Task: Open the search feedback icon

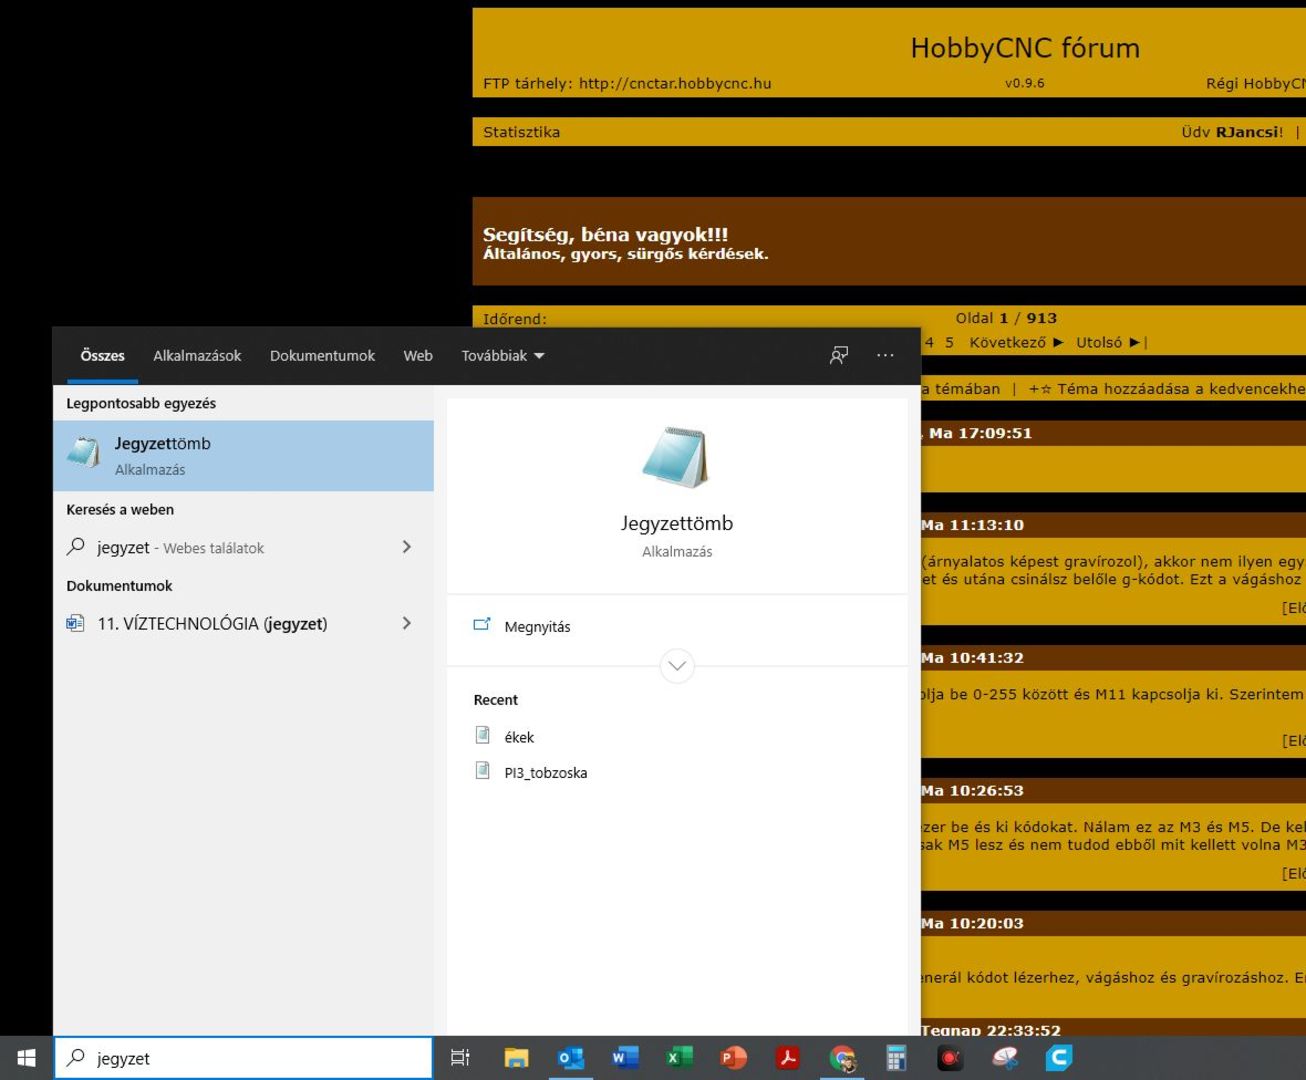Action: pyautogui.click(x=839, y=356)
